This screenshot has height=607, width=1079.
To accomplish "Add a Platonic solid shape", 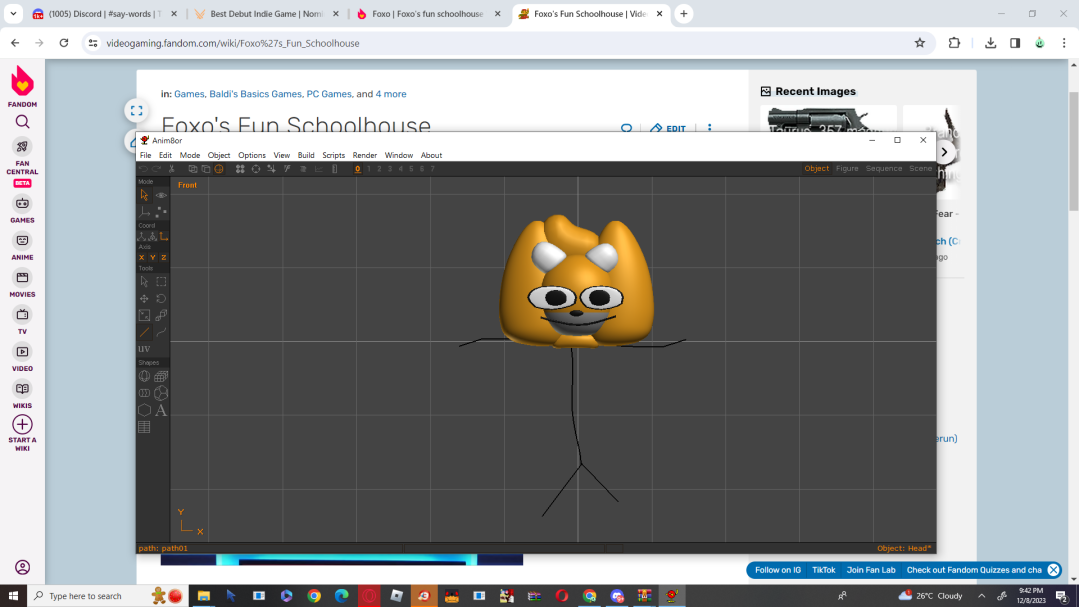I will pos(161,393).
